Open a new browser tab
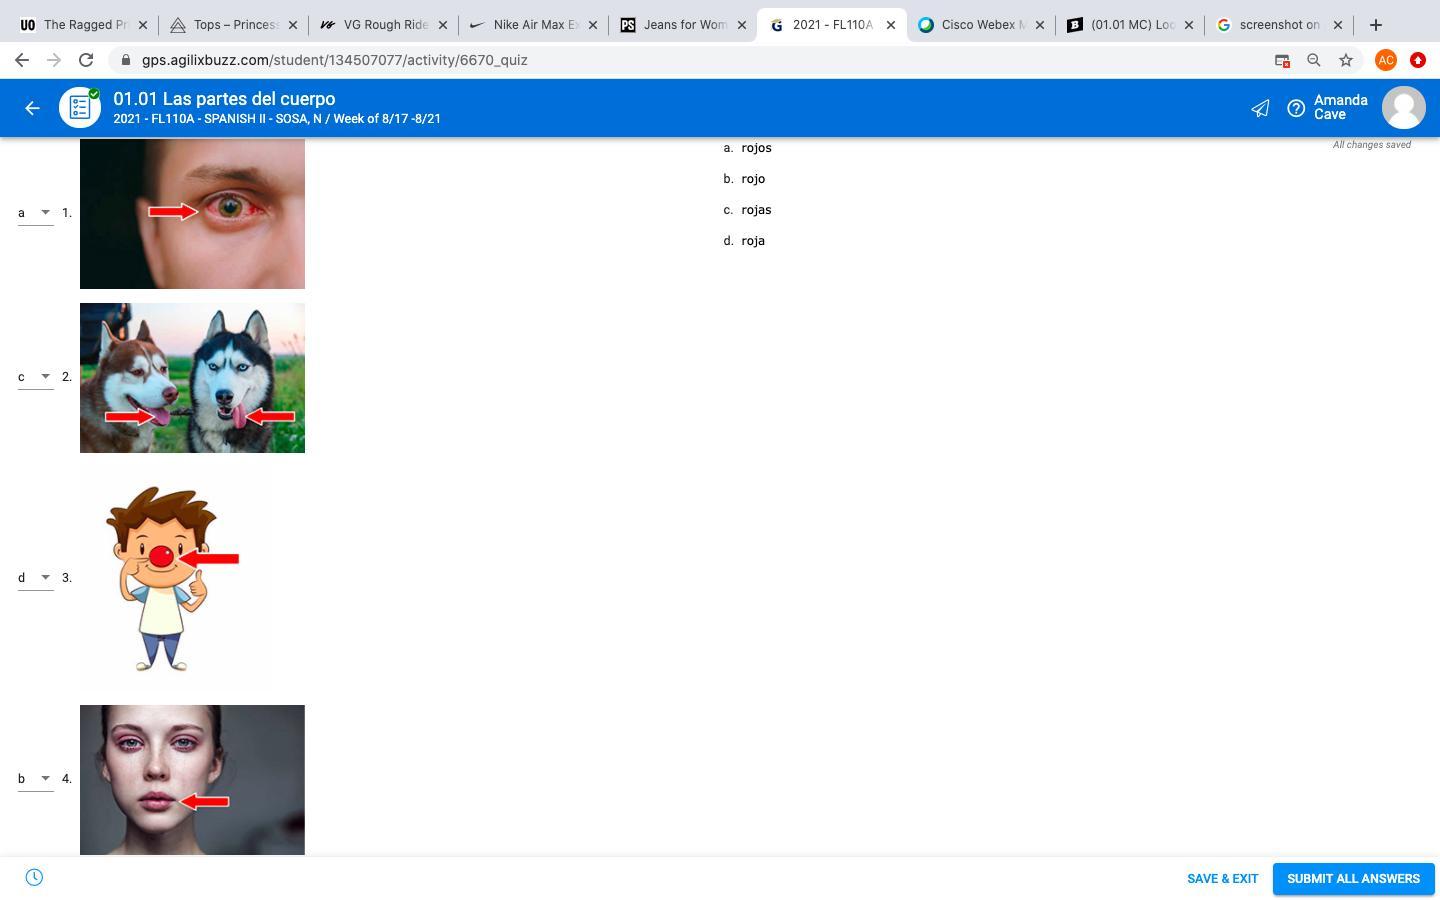 tap(1376, 25)
